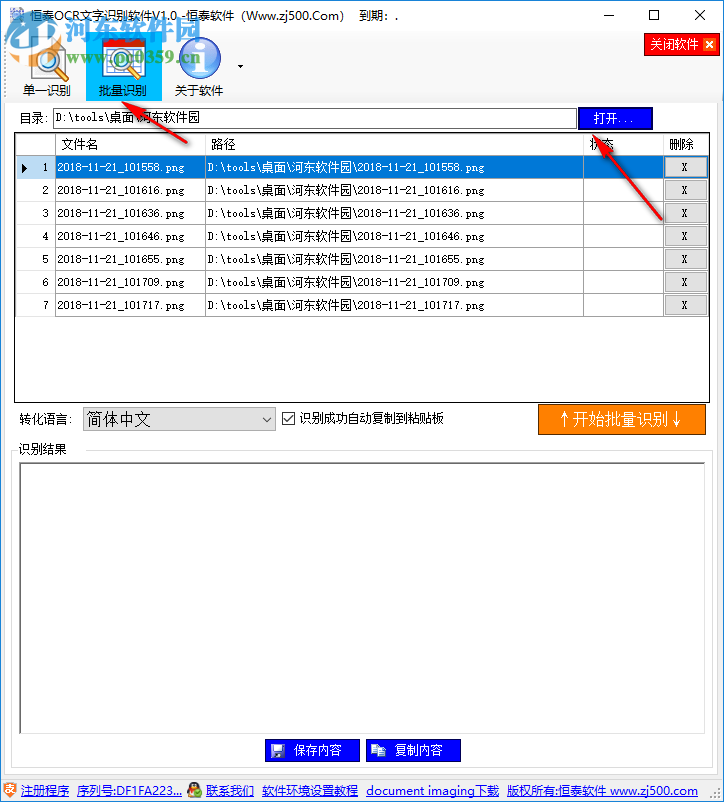This screenshot has width=724, height=802.
Task: Delete row 2018-11-21_101717.png with X
Action: tap(685, 305)
